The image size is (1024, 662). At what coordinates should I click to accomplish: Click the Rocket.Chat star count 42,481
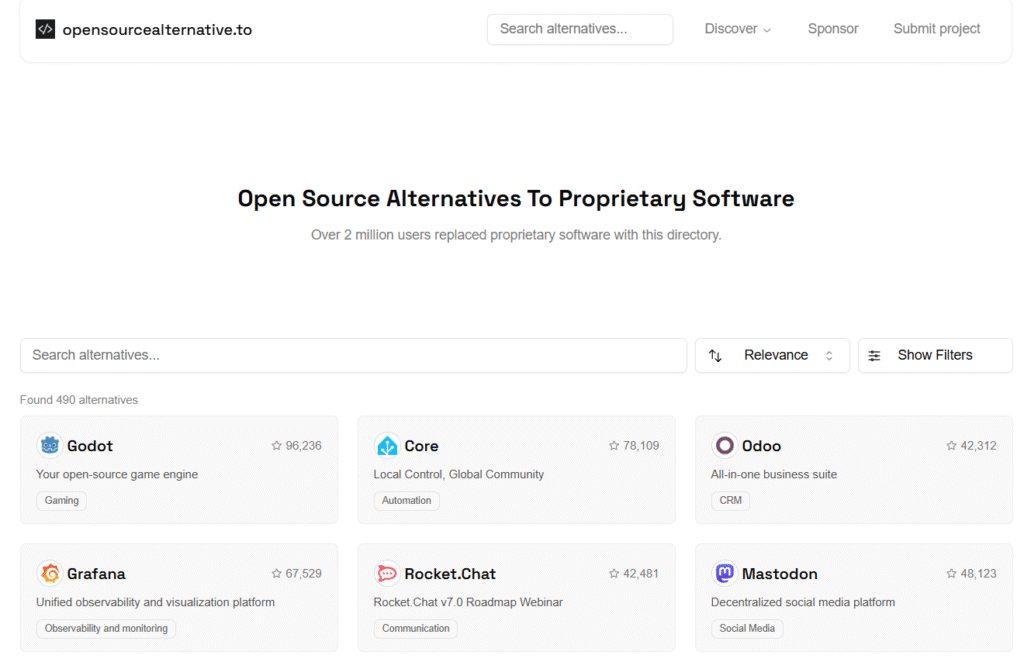pyautogui.click(x=641, y=574)
